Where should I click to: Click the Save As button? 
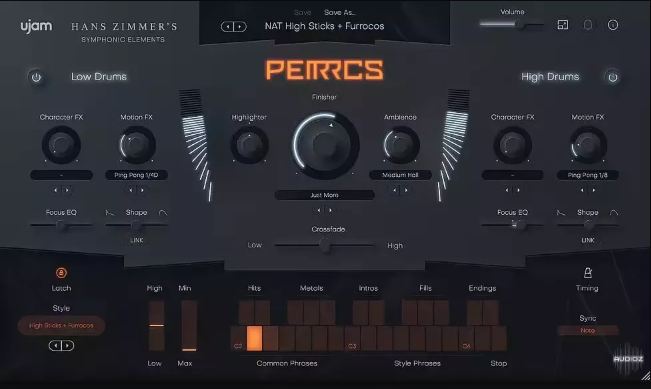coord(340,12)
